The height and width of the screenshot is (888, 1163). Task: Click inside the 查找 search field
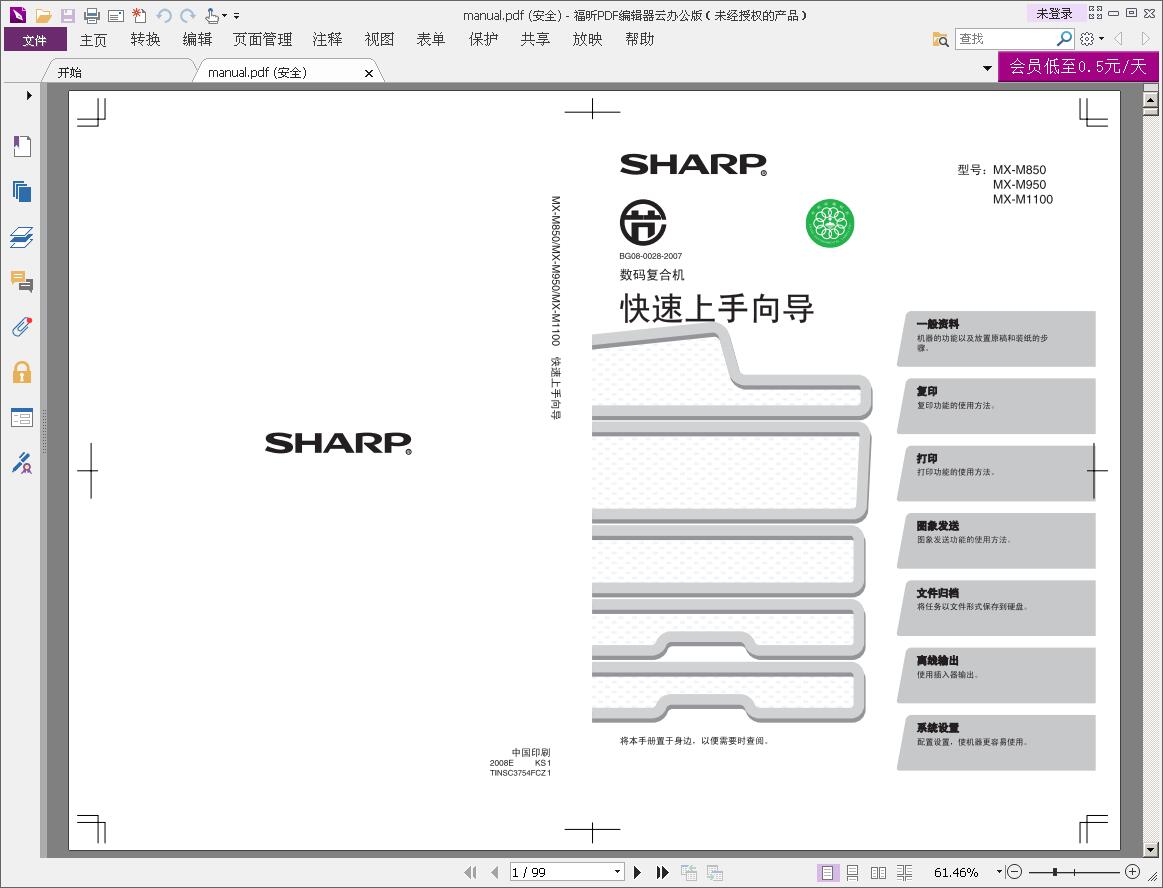pos(1005,39)
